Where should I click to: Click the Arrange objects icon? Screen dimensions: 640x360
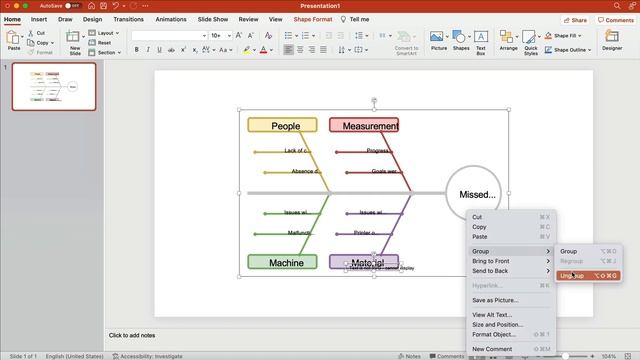pyautogui.click(x=507, y=37)
